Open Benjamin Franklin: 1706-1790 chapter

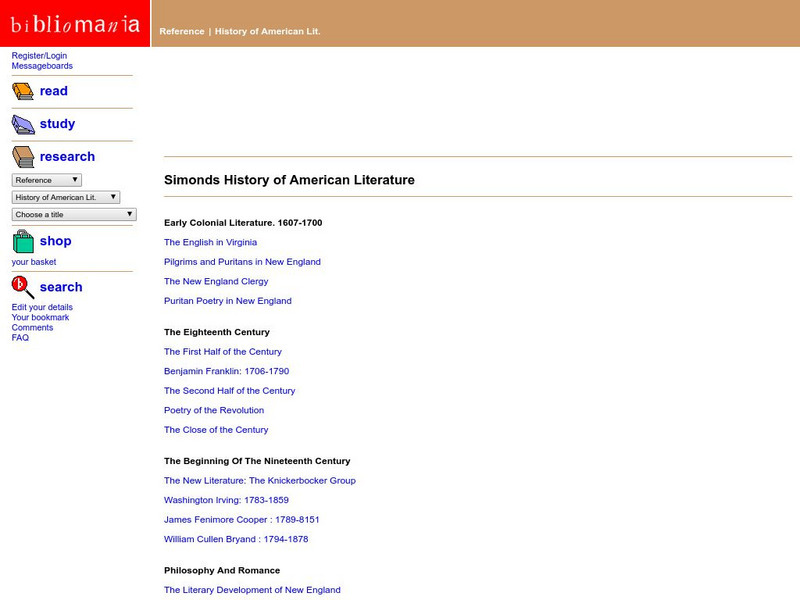pyautogui.click(x=227, y=371)
